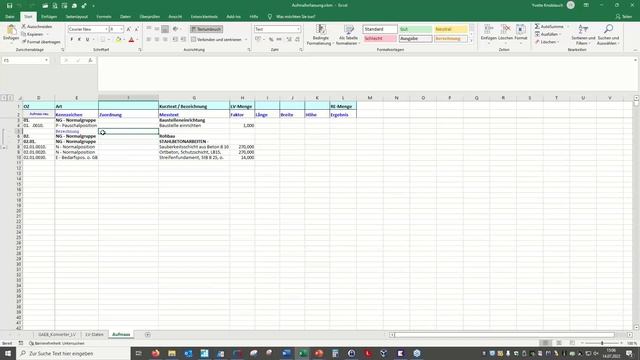Image resolution: width=640 pixels, height=360 pixels.
Task: Switch to the Ansicht ribbon tab
Action: pos(175,17)
